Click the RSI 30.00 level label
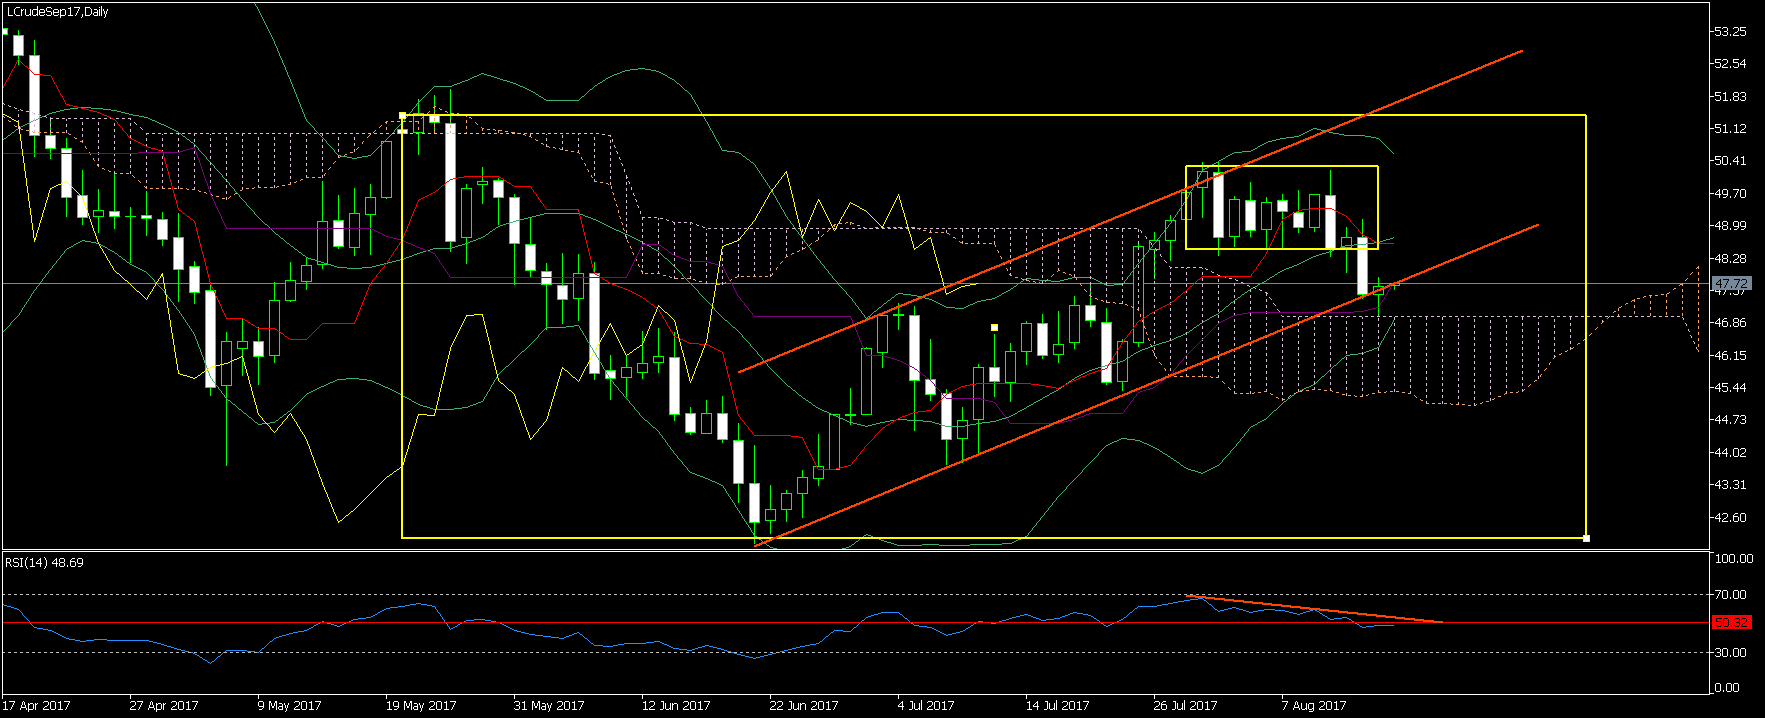This screenshot has width=1765, height=718. point(1730,653)
